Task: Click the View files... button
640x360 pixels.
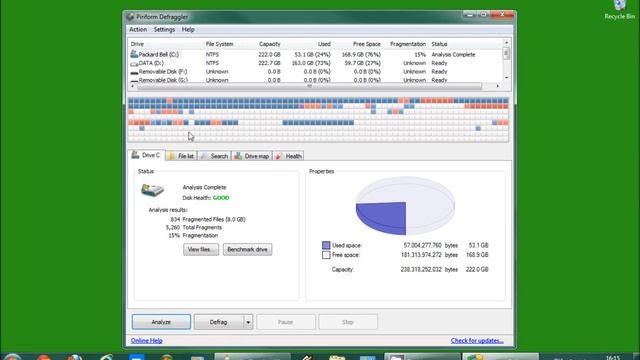Action: coord(201,249)
